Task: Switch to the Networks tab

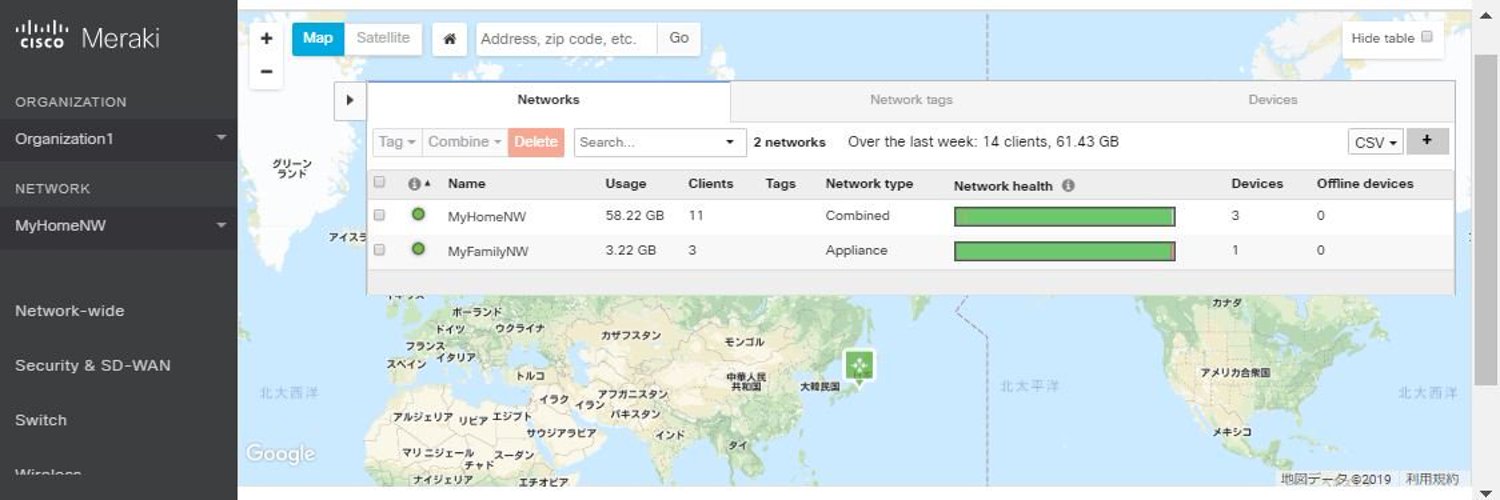Action: click(548, 100)
